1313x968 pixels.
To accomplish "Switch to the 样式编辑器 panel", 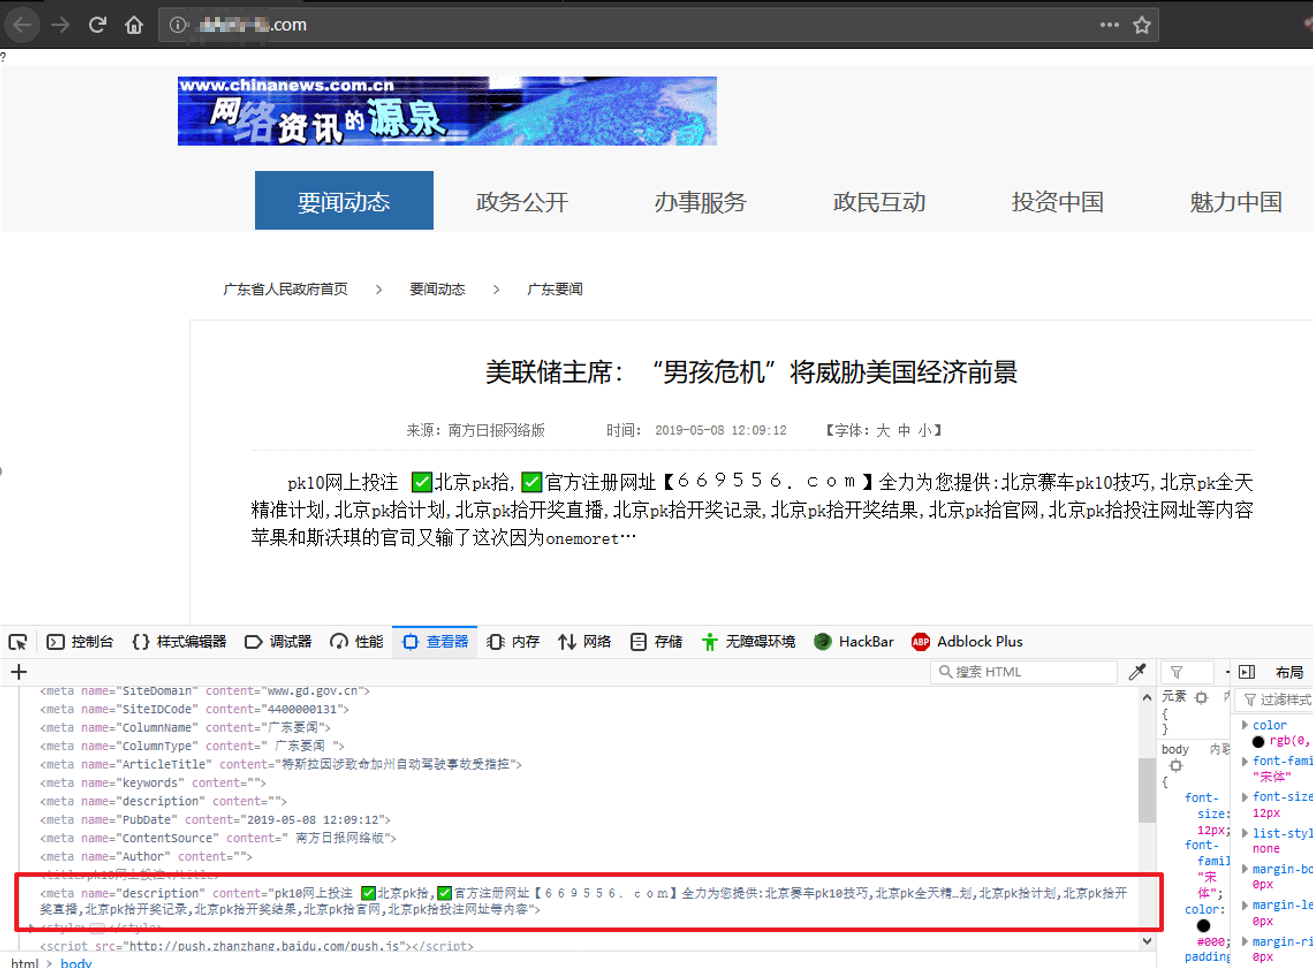I will [x=180, y=642].
